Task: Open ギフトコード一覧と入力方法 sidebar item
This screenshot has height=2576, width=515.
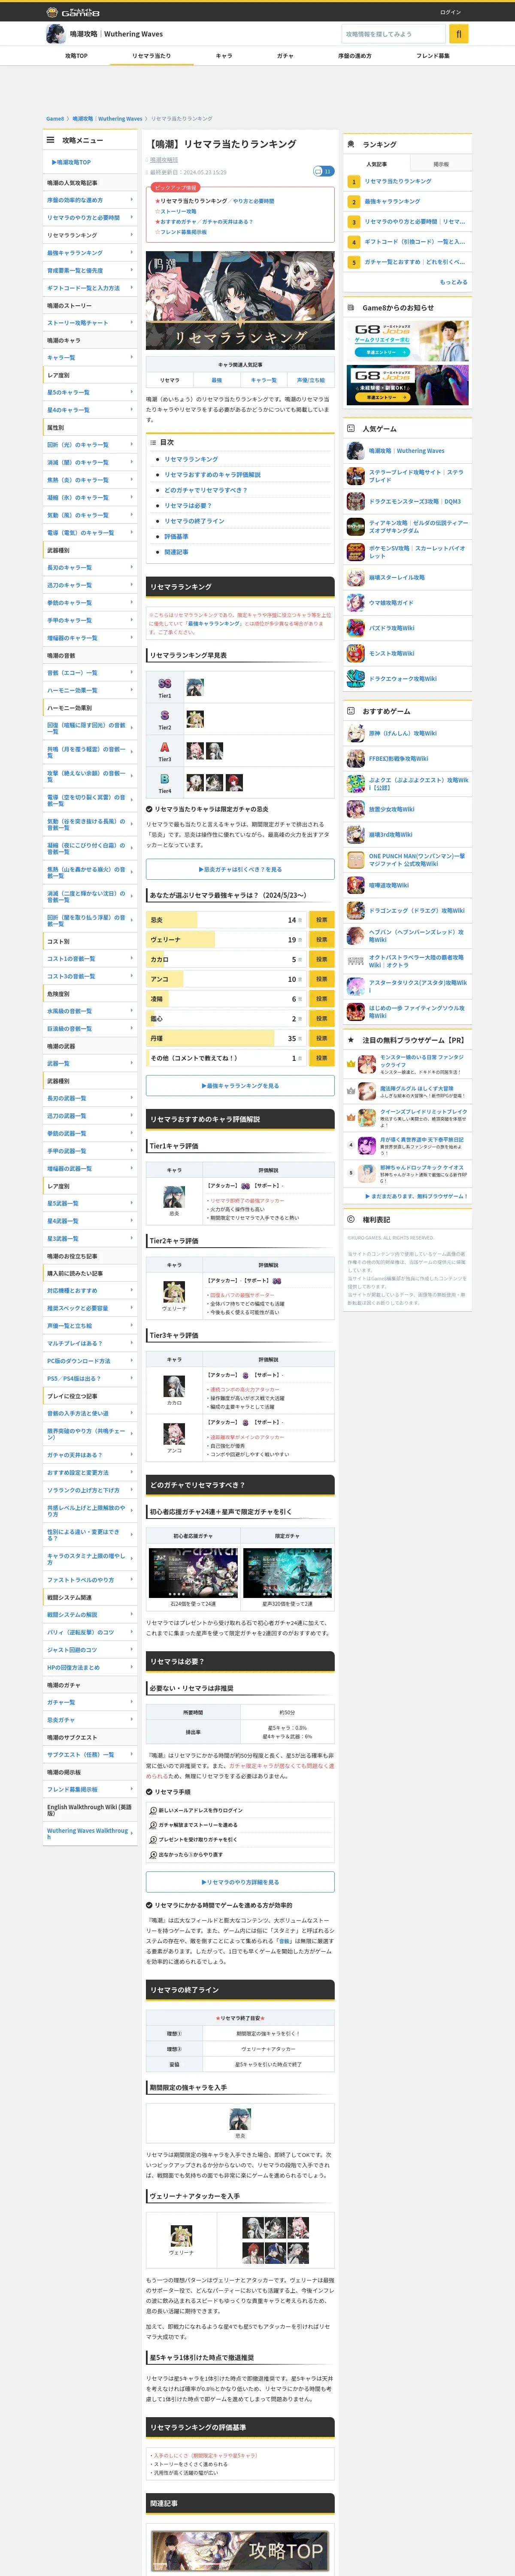Action: pyautogui.click(x=90, y=288)
